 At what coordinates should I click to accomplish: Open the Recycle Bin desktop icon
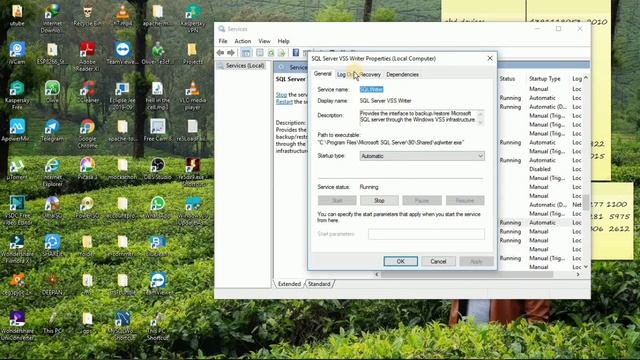coord(87,15)
